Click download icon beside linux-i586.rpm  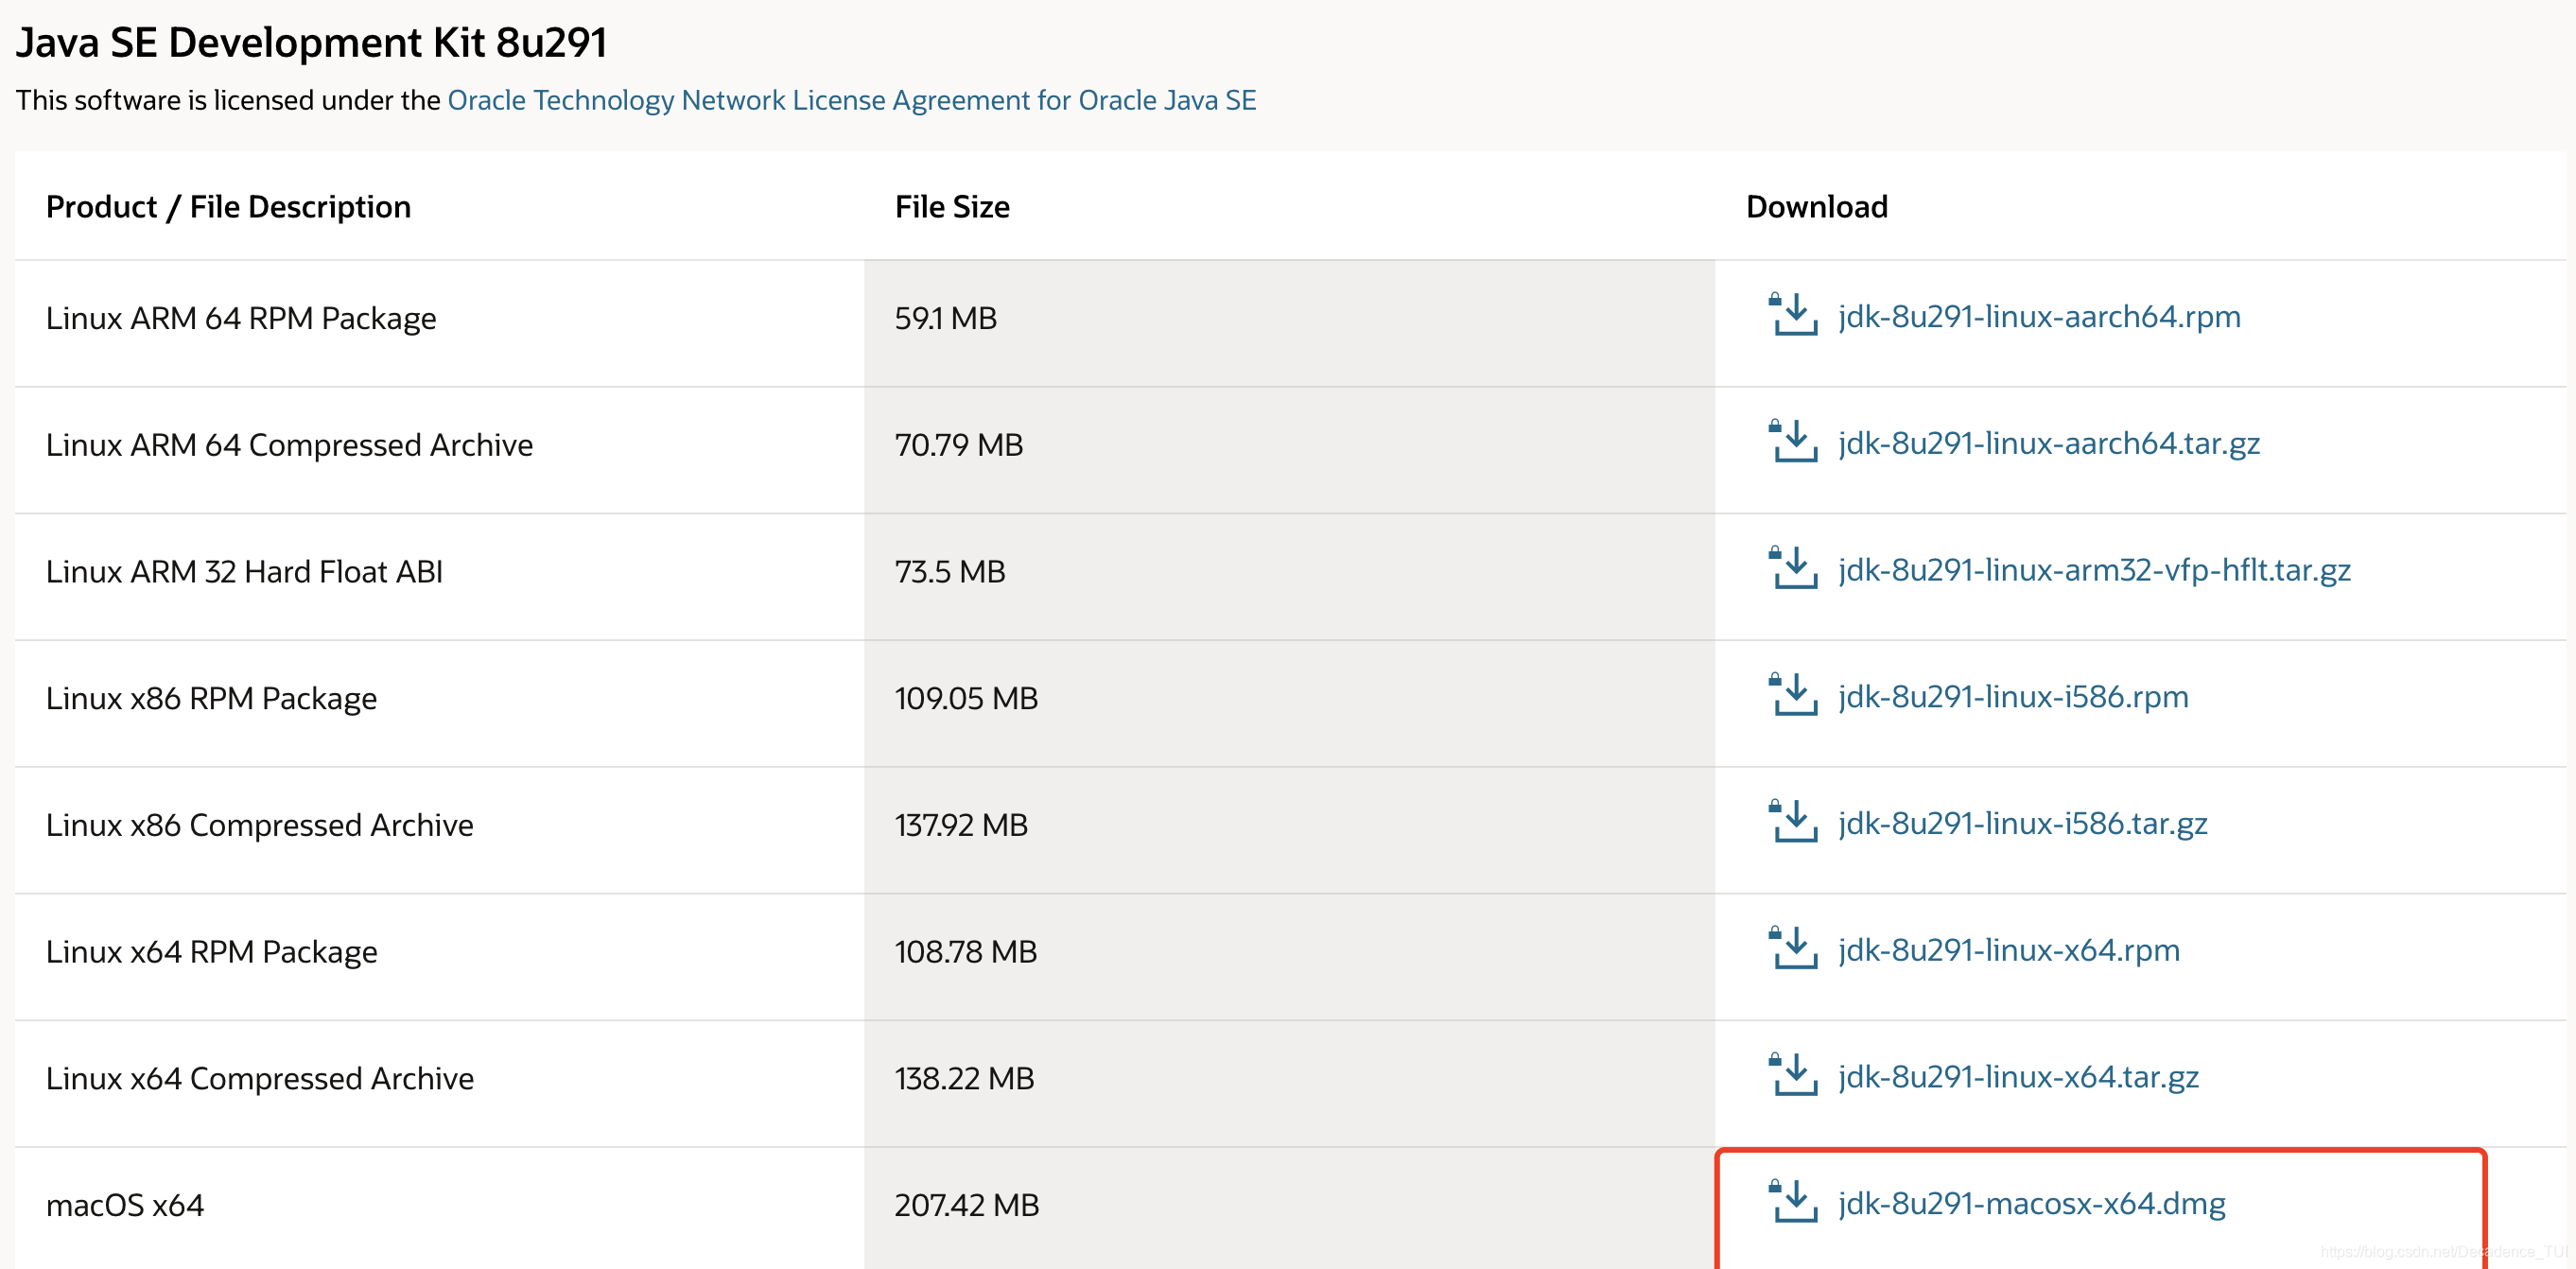point(1794,696)
